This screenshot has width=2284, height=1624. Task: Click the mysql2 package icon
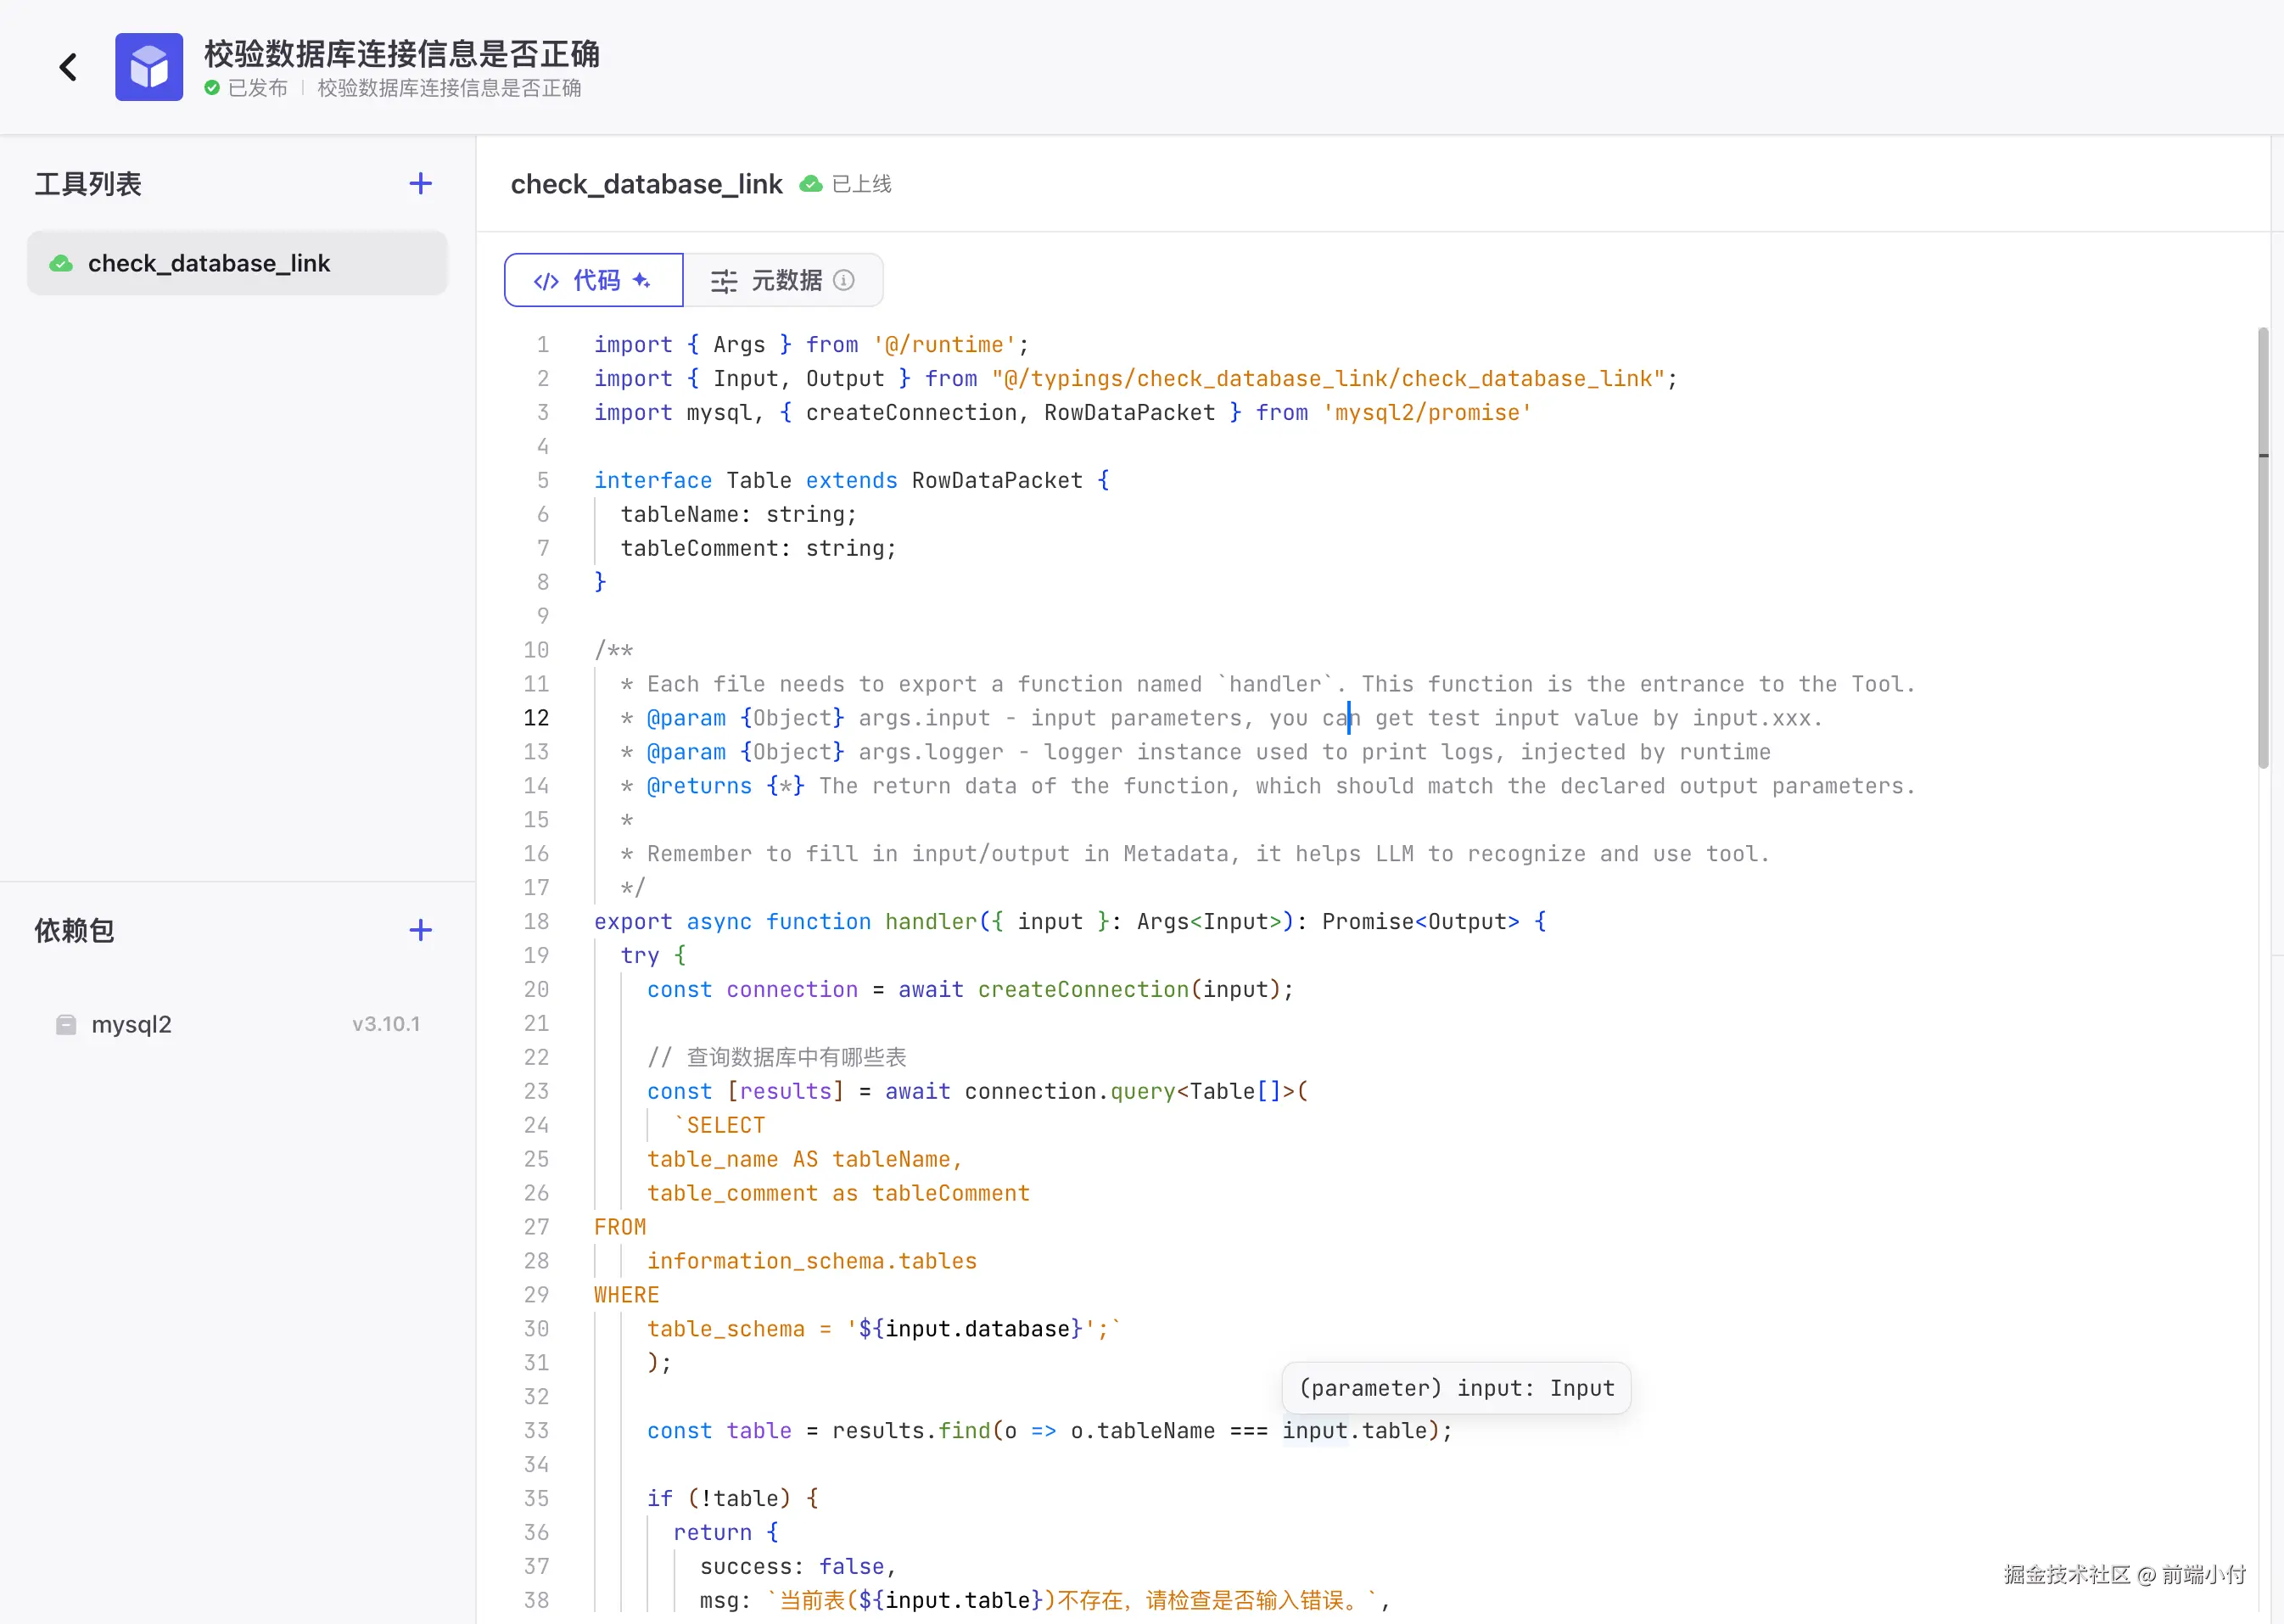tap(66, 1024)
